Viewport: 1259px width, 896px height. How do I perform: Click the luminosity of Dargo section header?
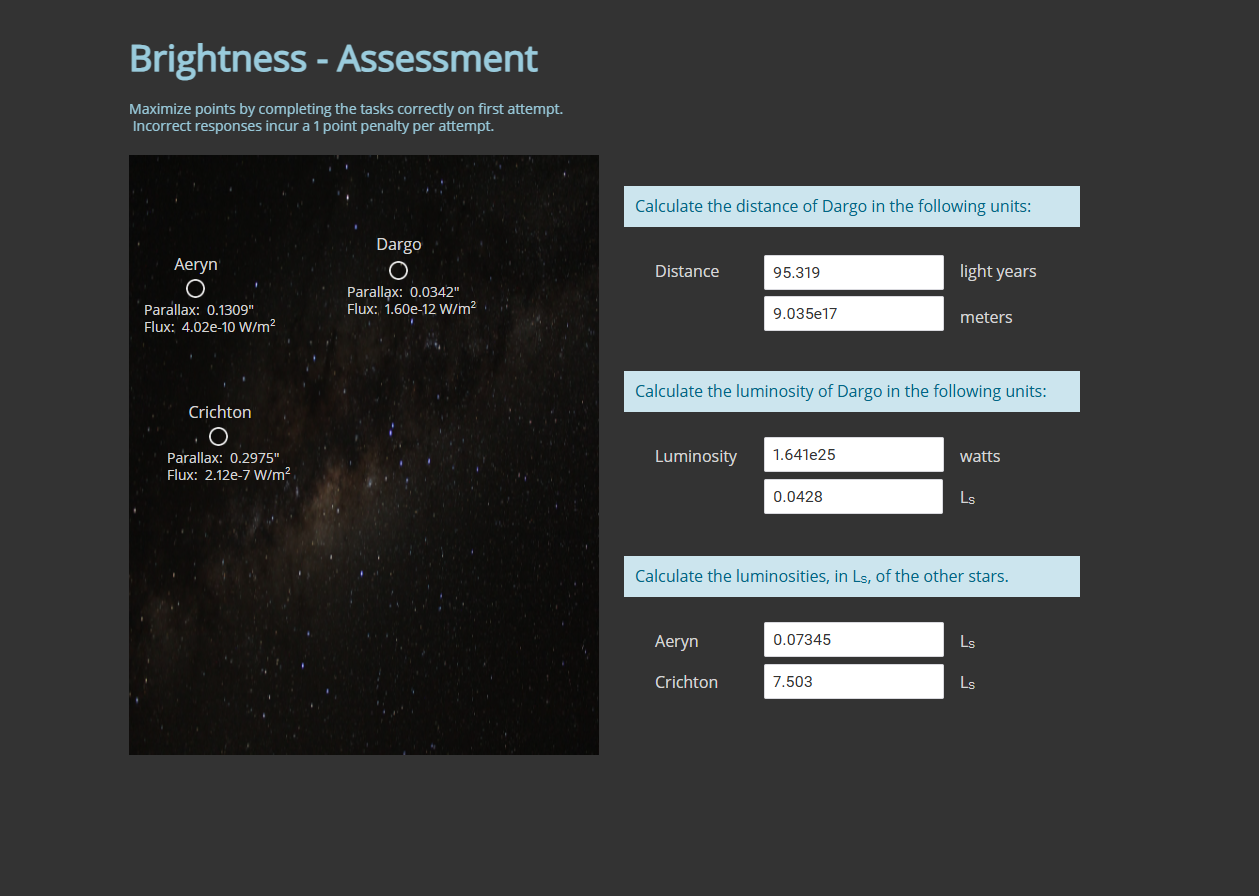(851, 391)
